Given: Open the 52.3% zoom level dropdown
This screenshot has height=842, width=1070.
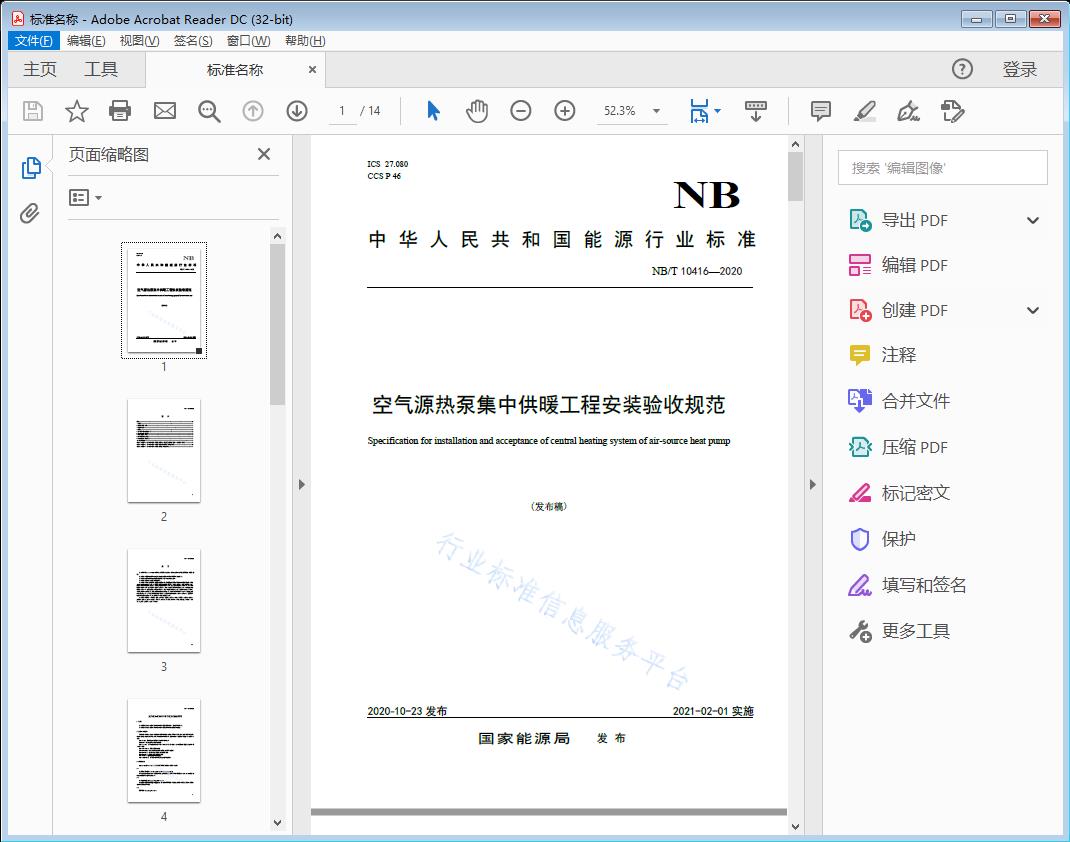Looking at the screenshot, I should [655, 111].
